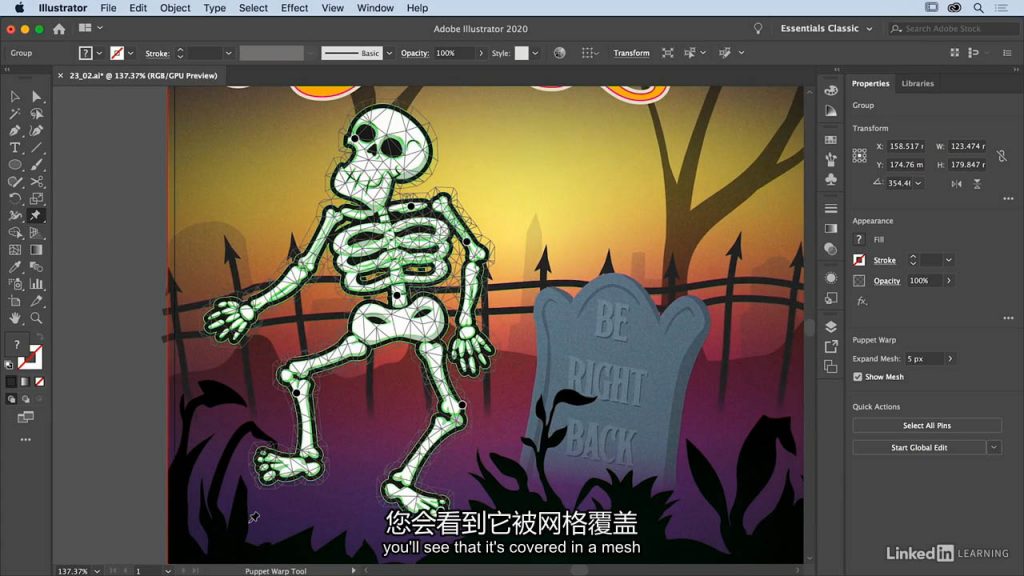
Task: Select the Mesh tool
Action: pyautogui.click(x=14, y=249)
